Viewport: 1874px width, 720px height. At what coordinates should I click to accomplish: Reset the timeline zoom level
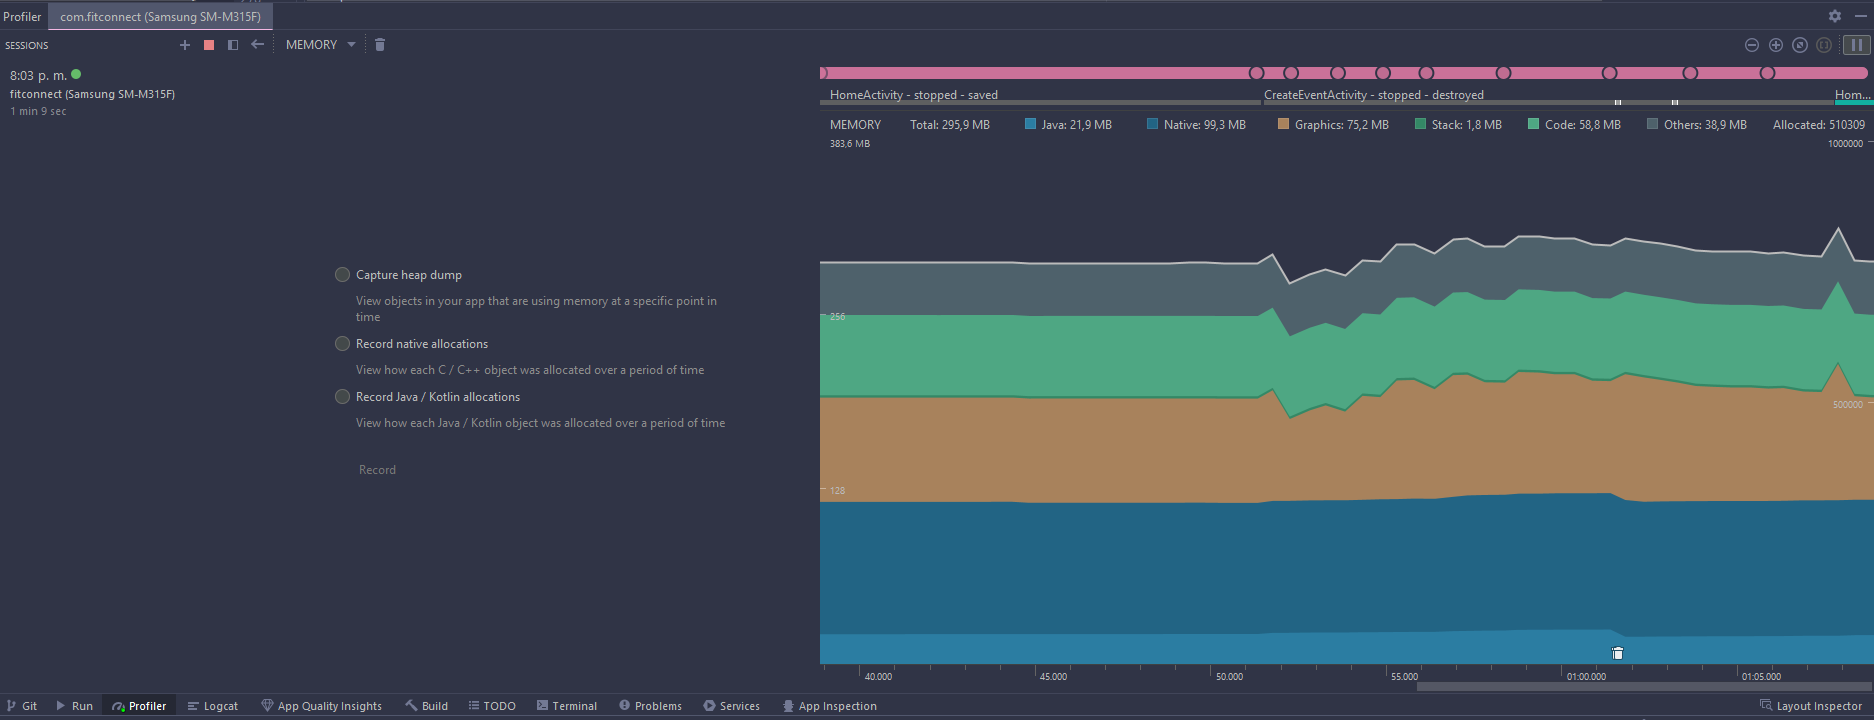click(1800, 45)
